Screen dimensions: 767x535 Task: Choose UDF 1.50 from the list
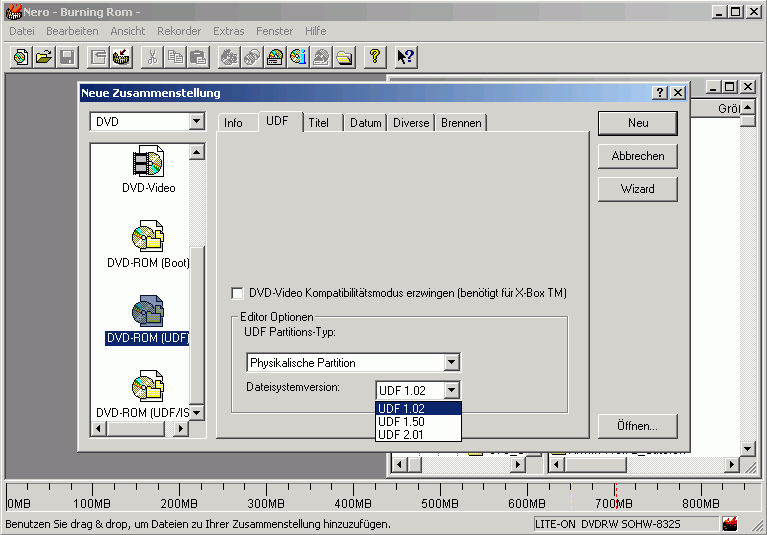tap(418, 422)
